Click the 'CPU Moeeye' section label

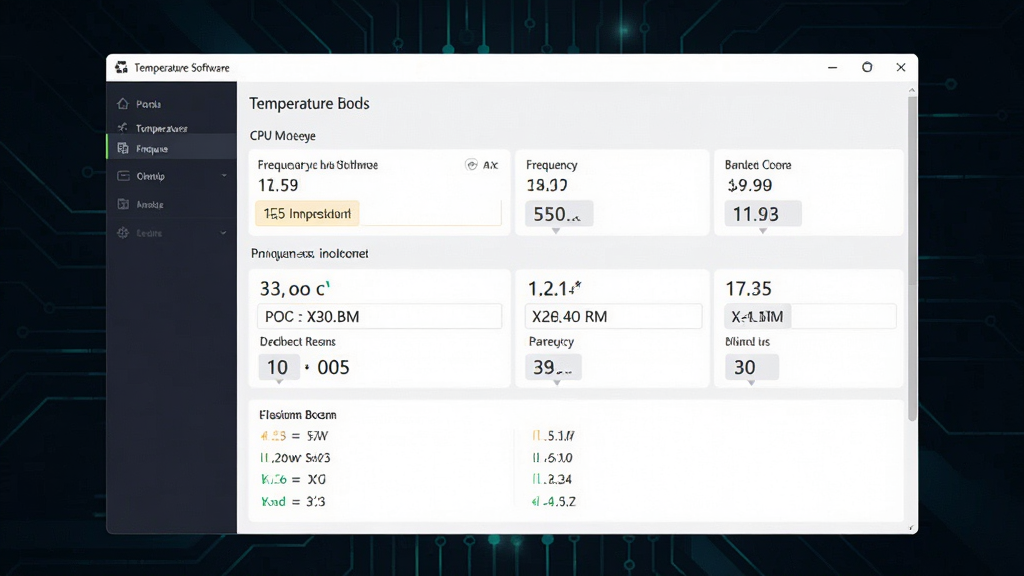283,136
